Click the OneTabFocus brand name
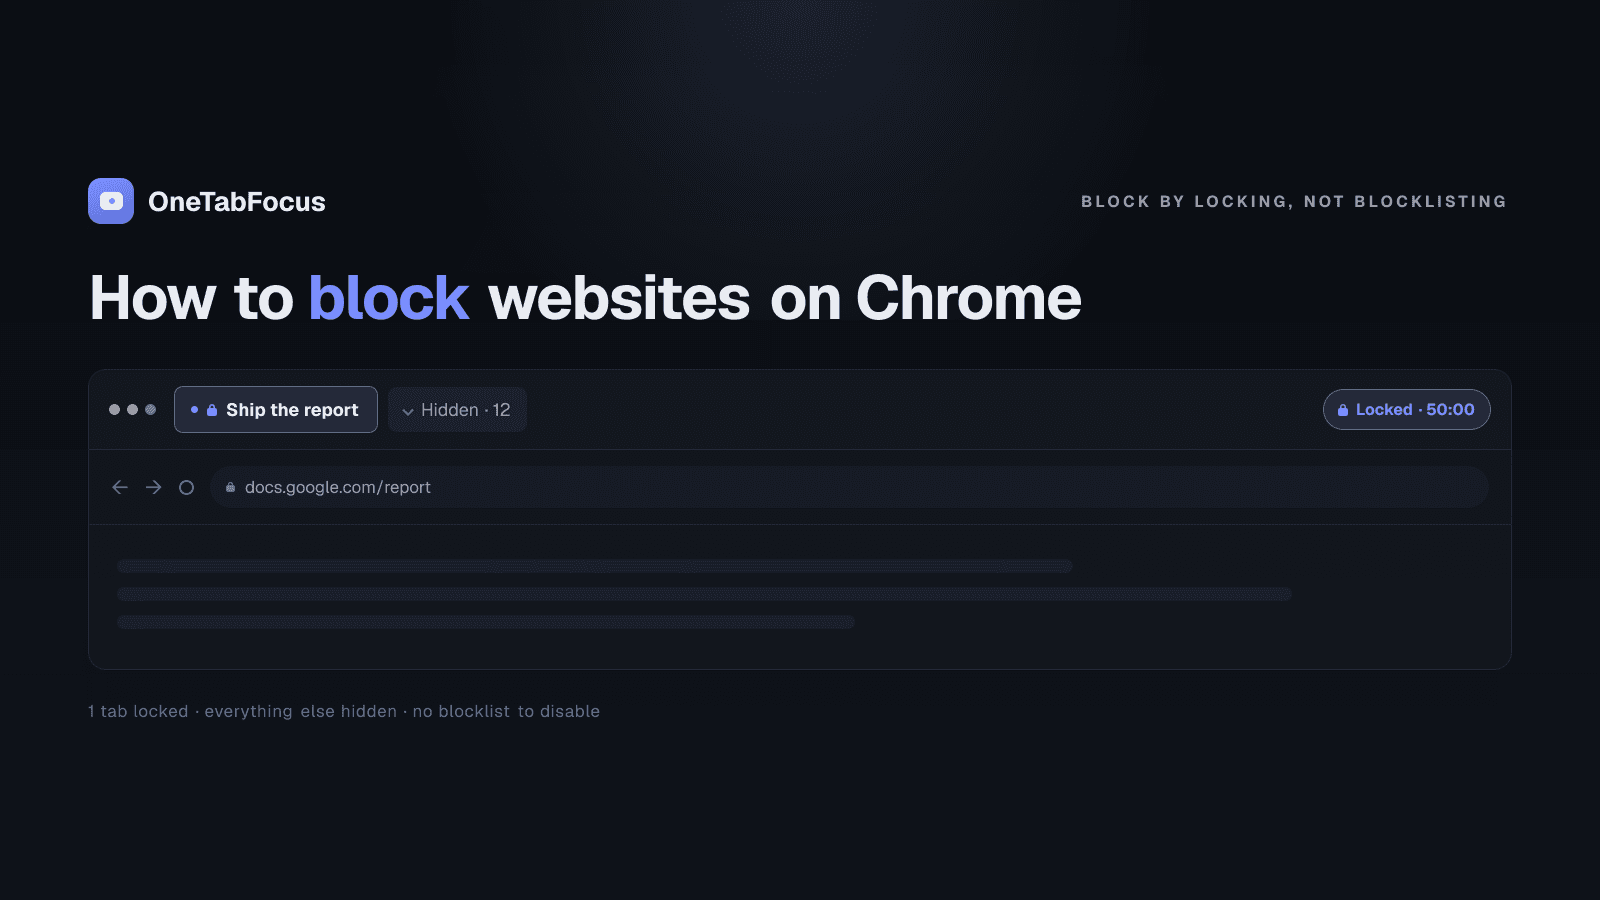This screenshot has width=1600, height=900. click(237, 202)
